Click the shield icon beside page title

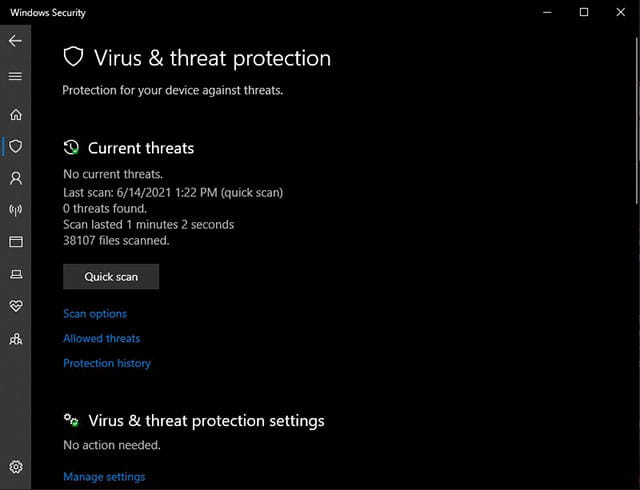73,57
